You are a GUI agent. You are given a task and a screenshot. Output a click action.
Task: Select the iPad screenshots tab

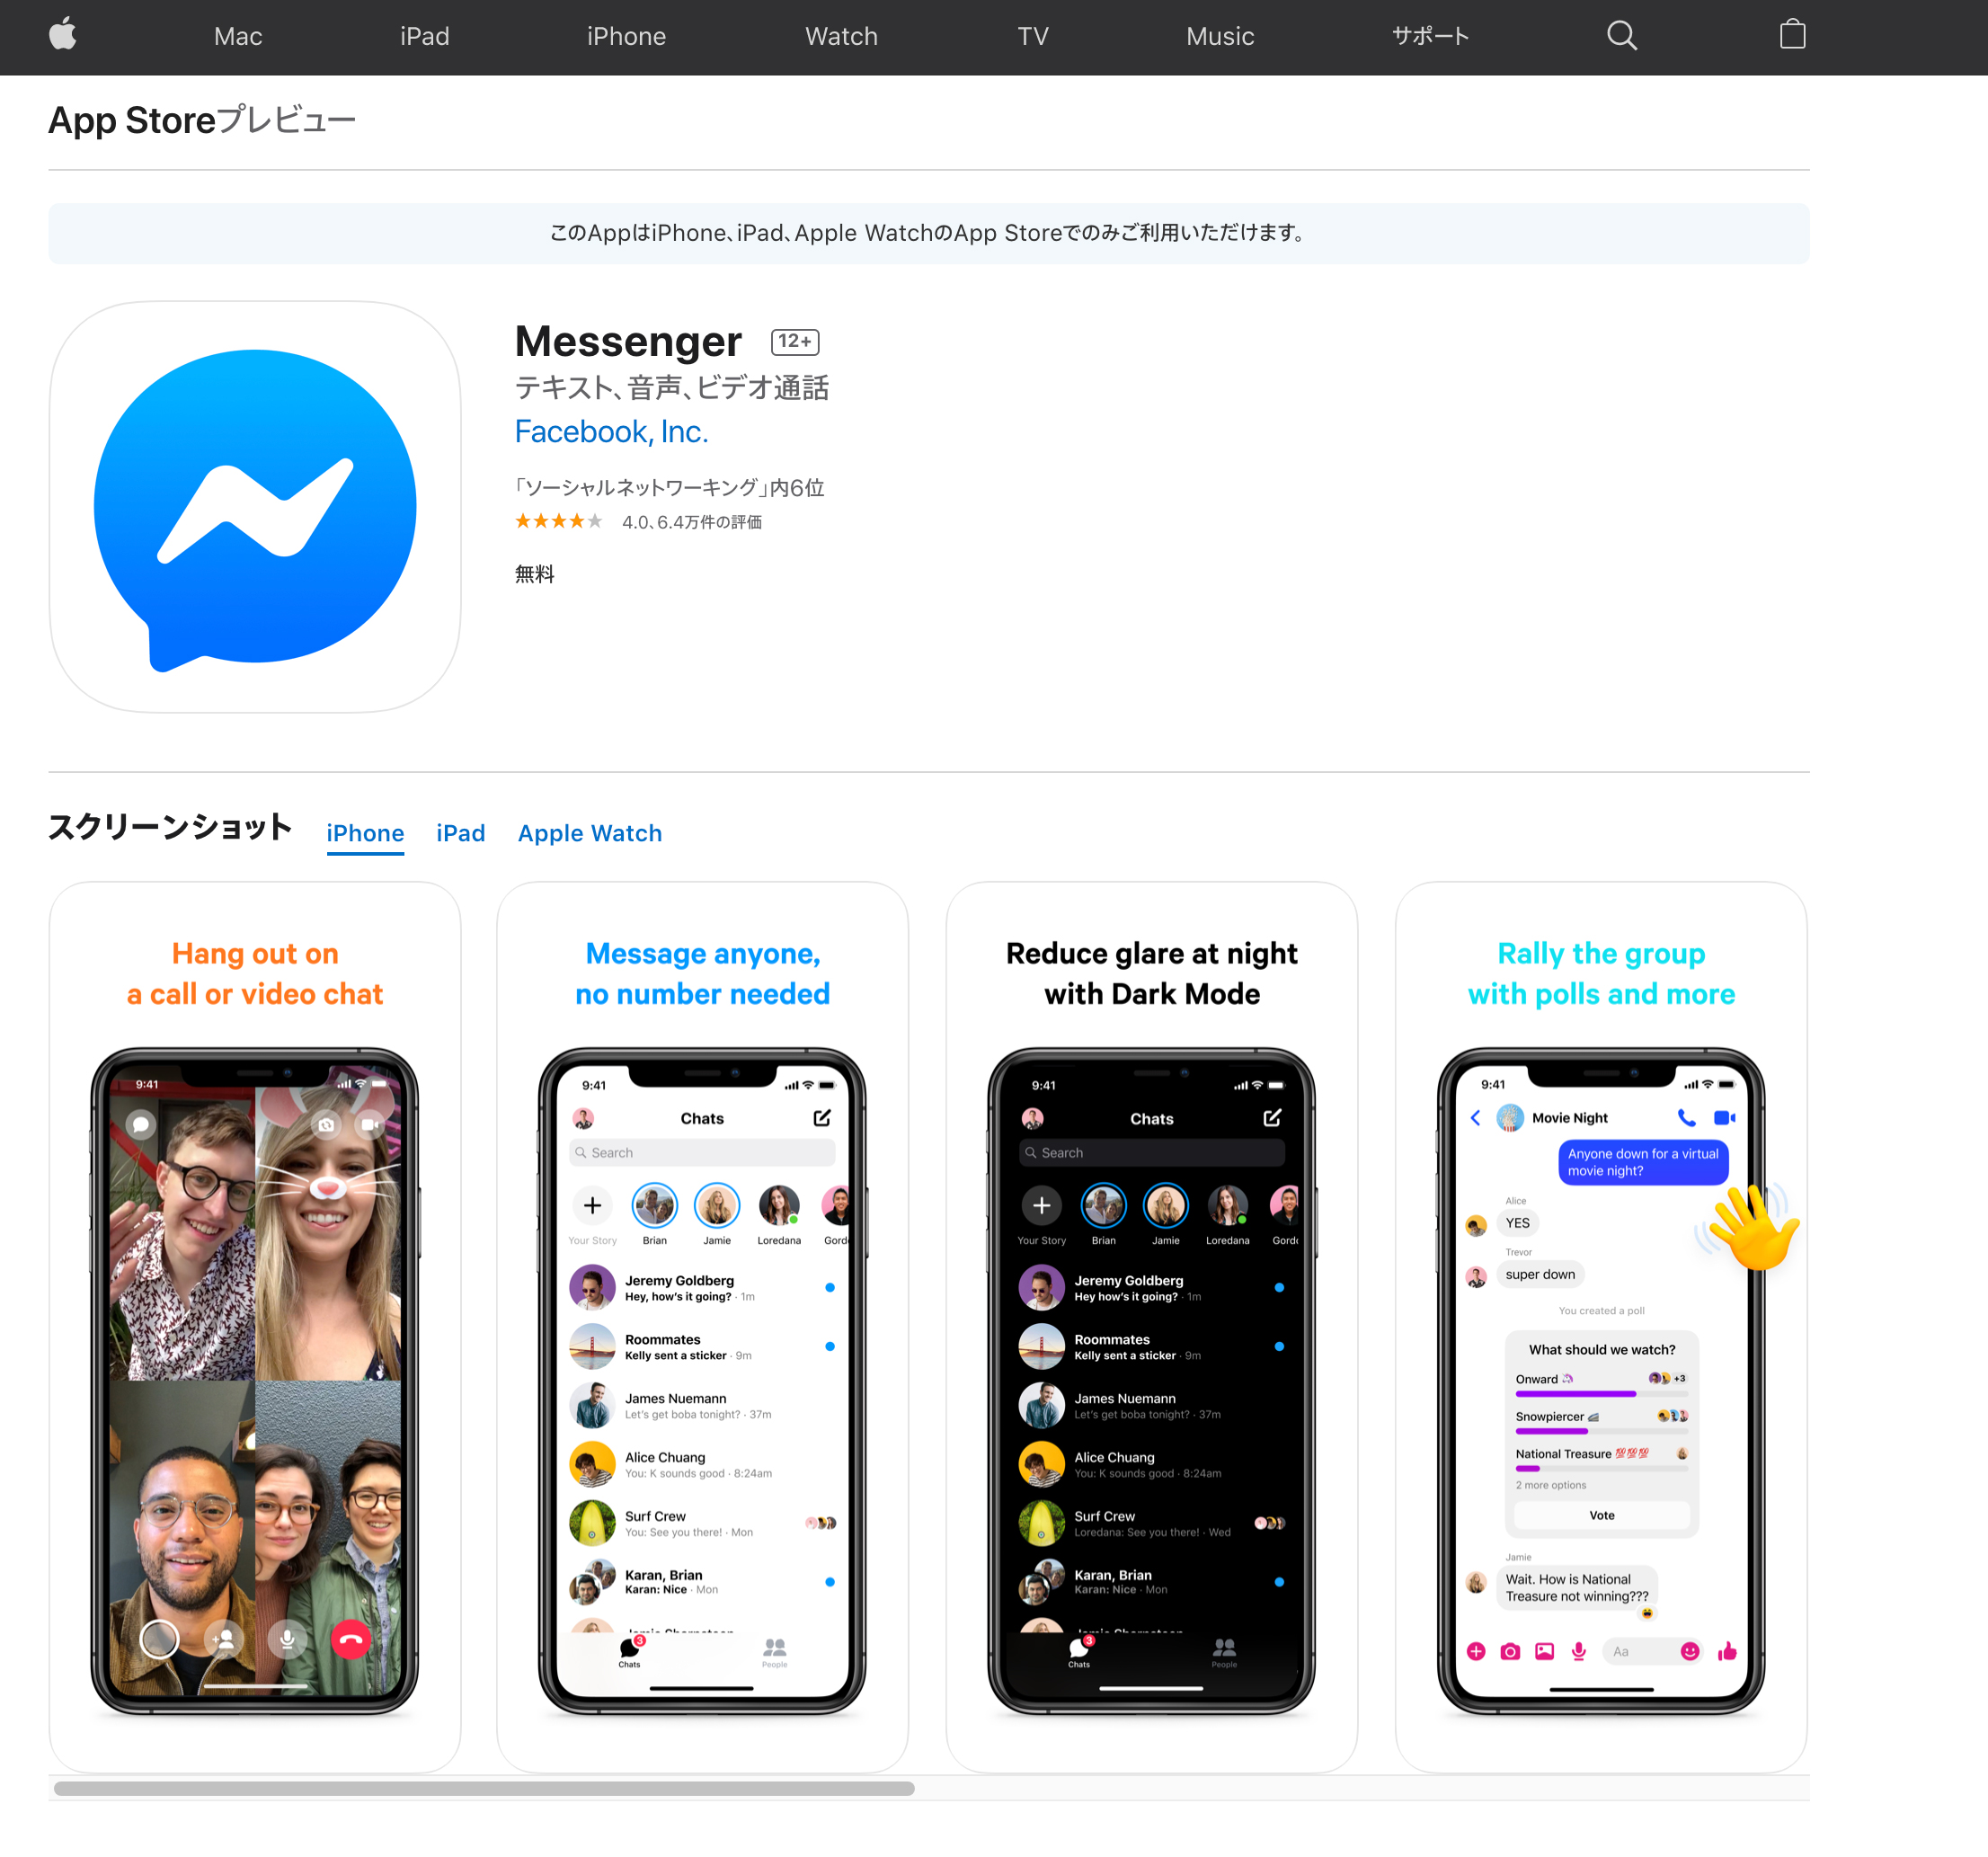coord(459,832)
